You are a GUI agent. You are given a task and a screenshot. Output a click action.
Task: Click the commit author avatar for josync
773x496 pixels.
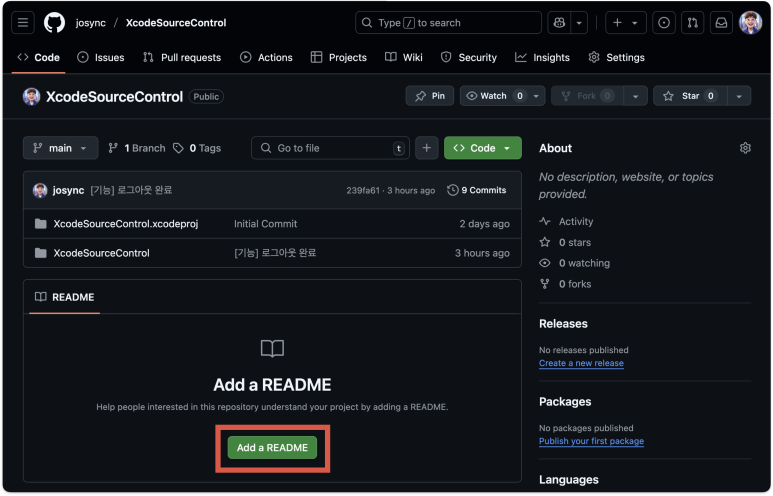tap(40, 190)
